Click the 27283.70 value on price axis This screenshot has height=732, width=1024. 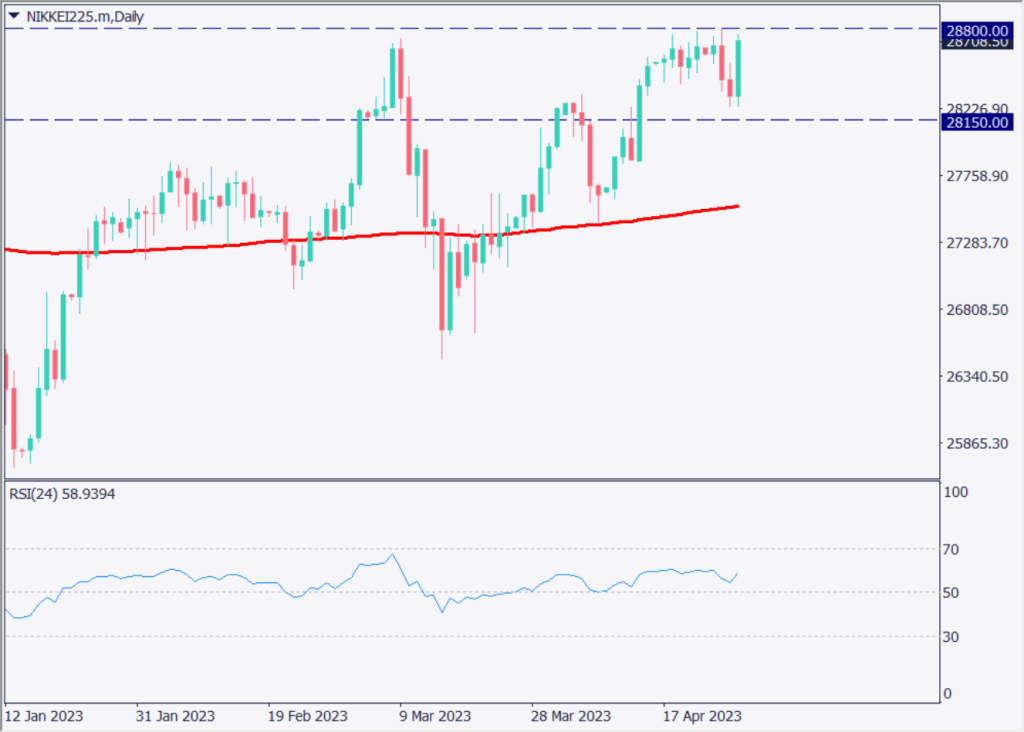[x=975, y=243]
